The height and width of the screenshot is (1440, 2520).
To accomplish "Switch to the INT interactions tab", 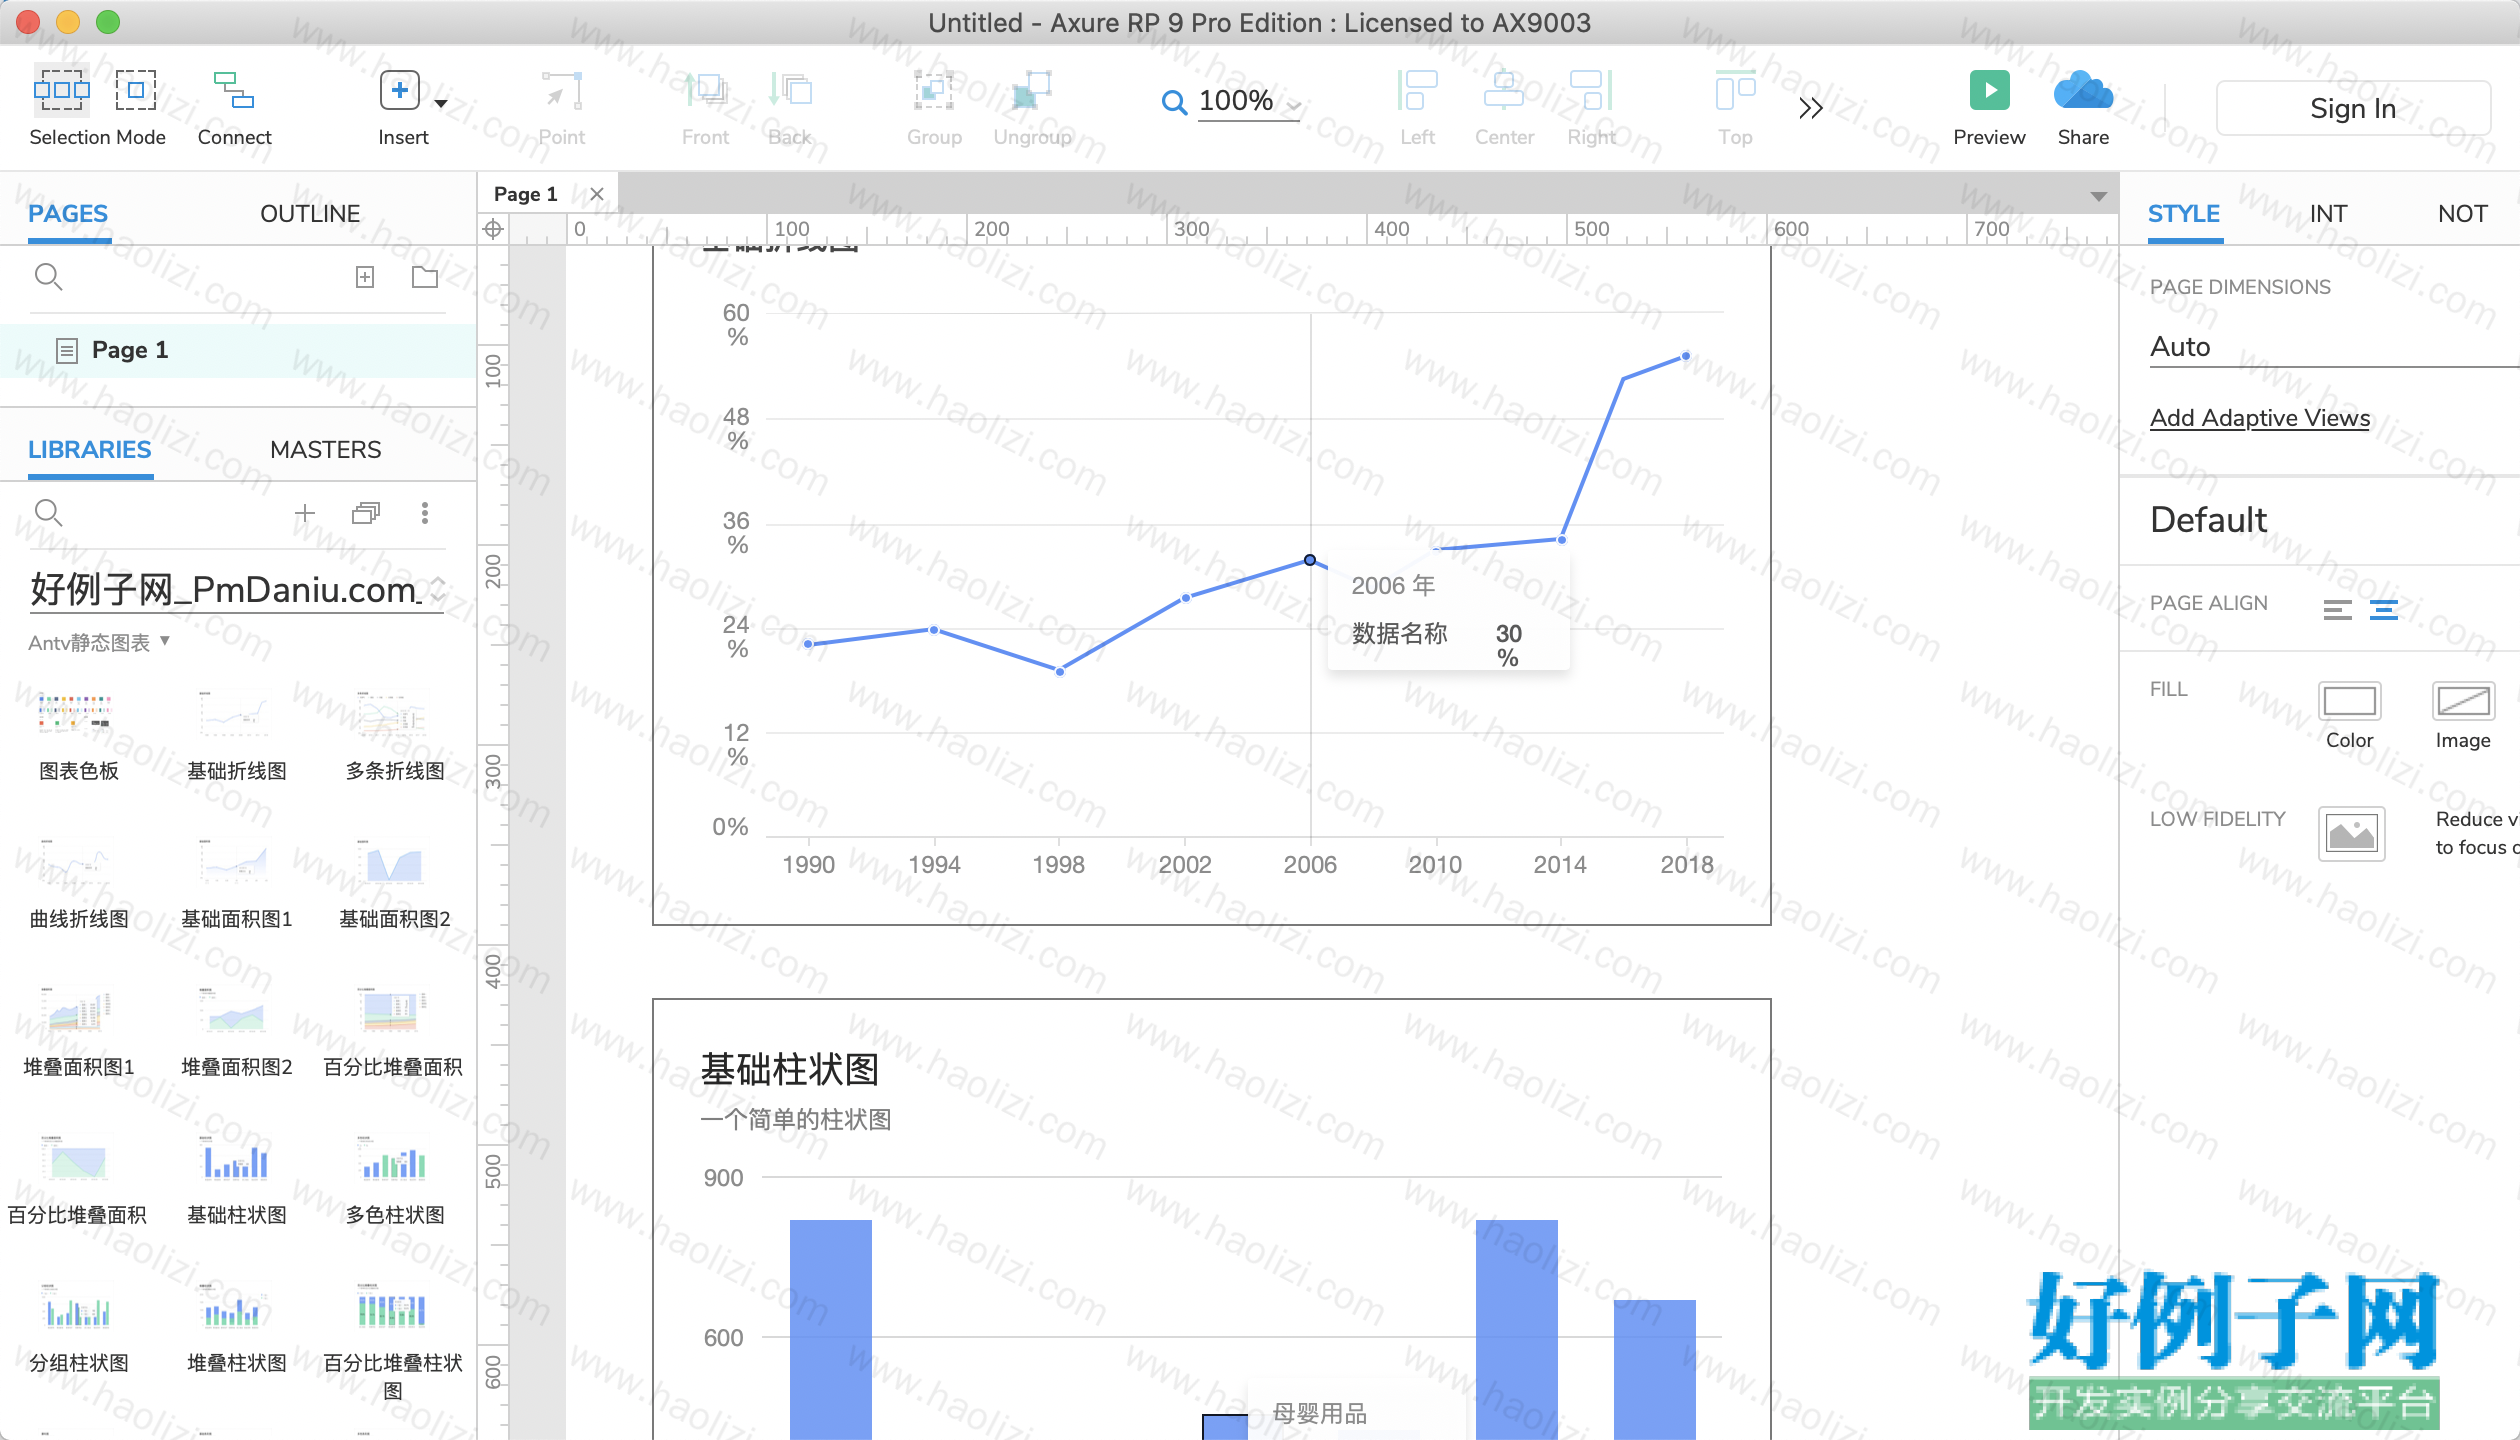I will click(2328, 213).
